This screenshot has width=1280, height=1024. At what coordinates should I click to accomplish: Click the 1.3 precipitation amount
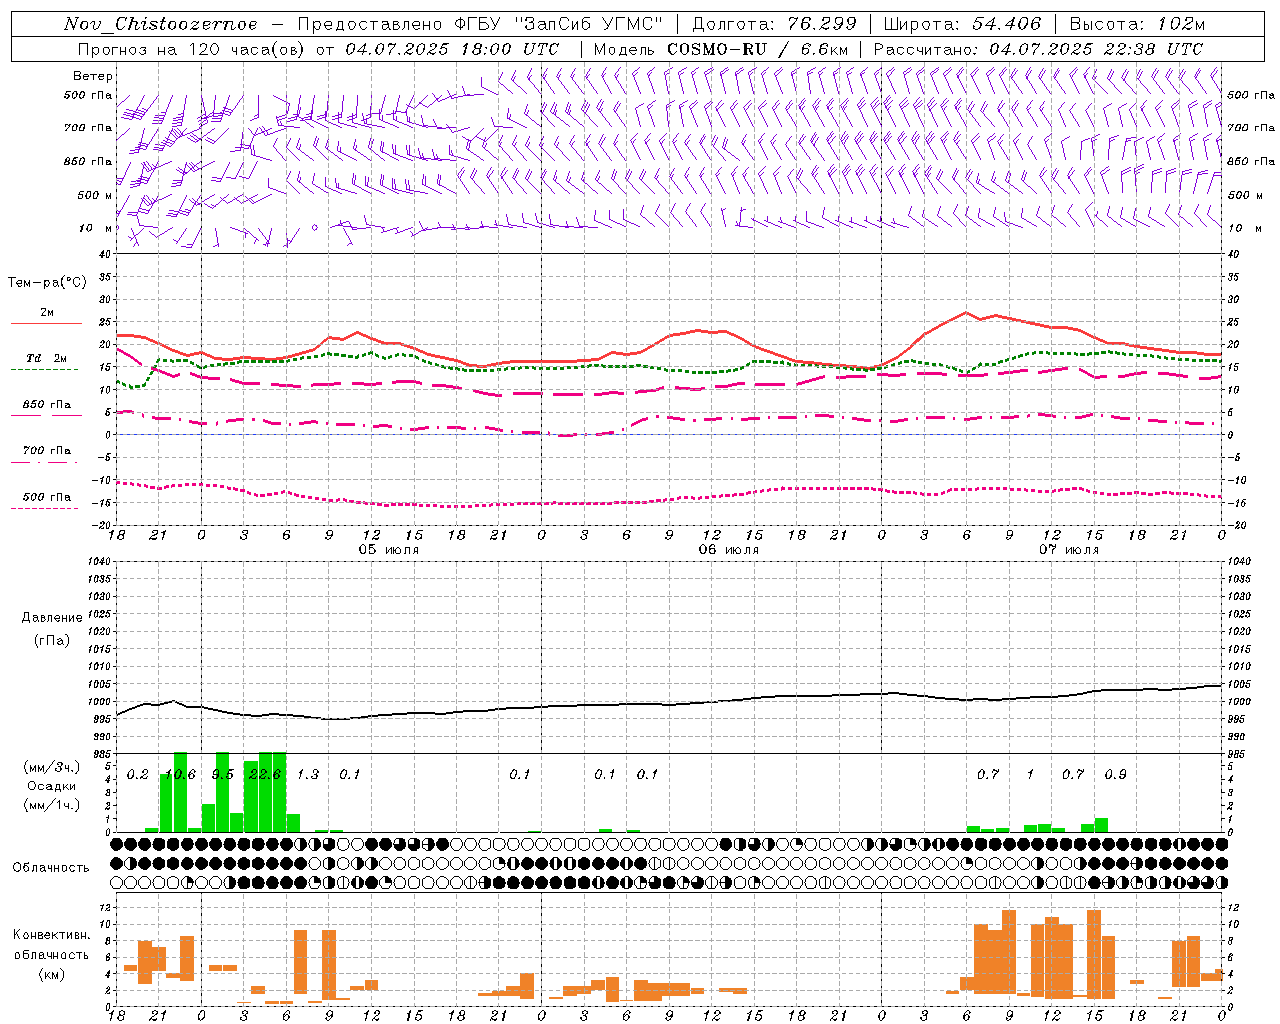click(308, 775)
